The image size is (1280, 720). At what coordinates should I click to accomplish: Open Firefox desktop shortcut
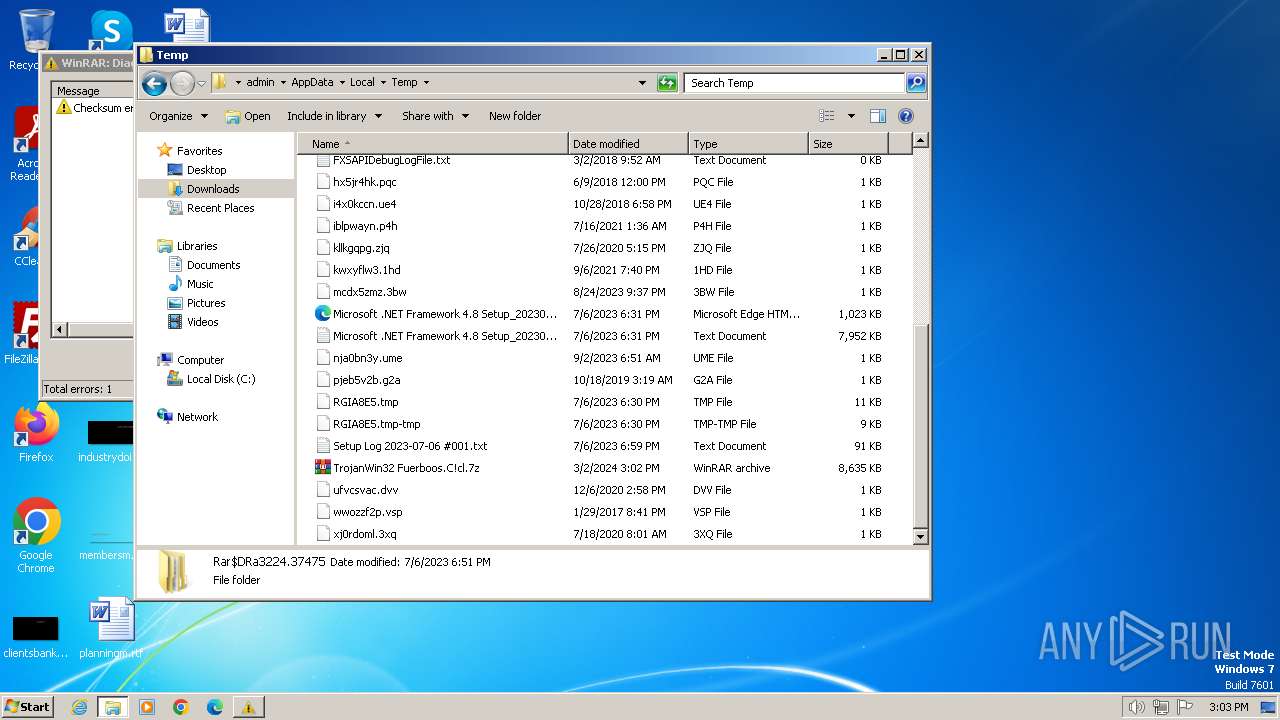point(36,434)
